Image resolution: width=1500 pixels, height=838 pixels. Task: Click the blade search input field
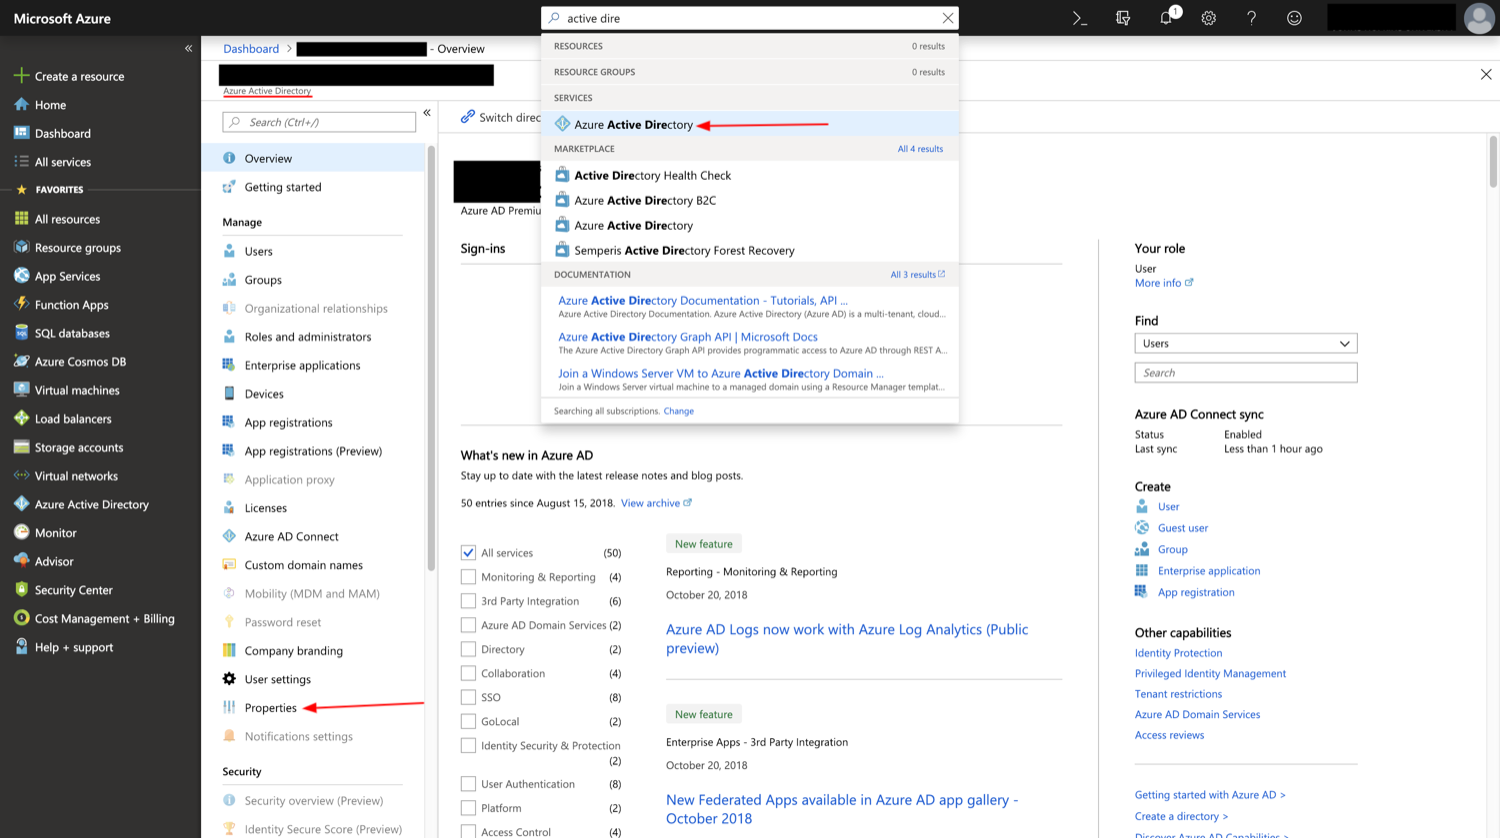pyautogui.click(x=319, y=122)
